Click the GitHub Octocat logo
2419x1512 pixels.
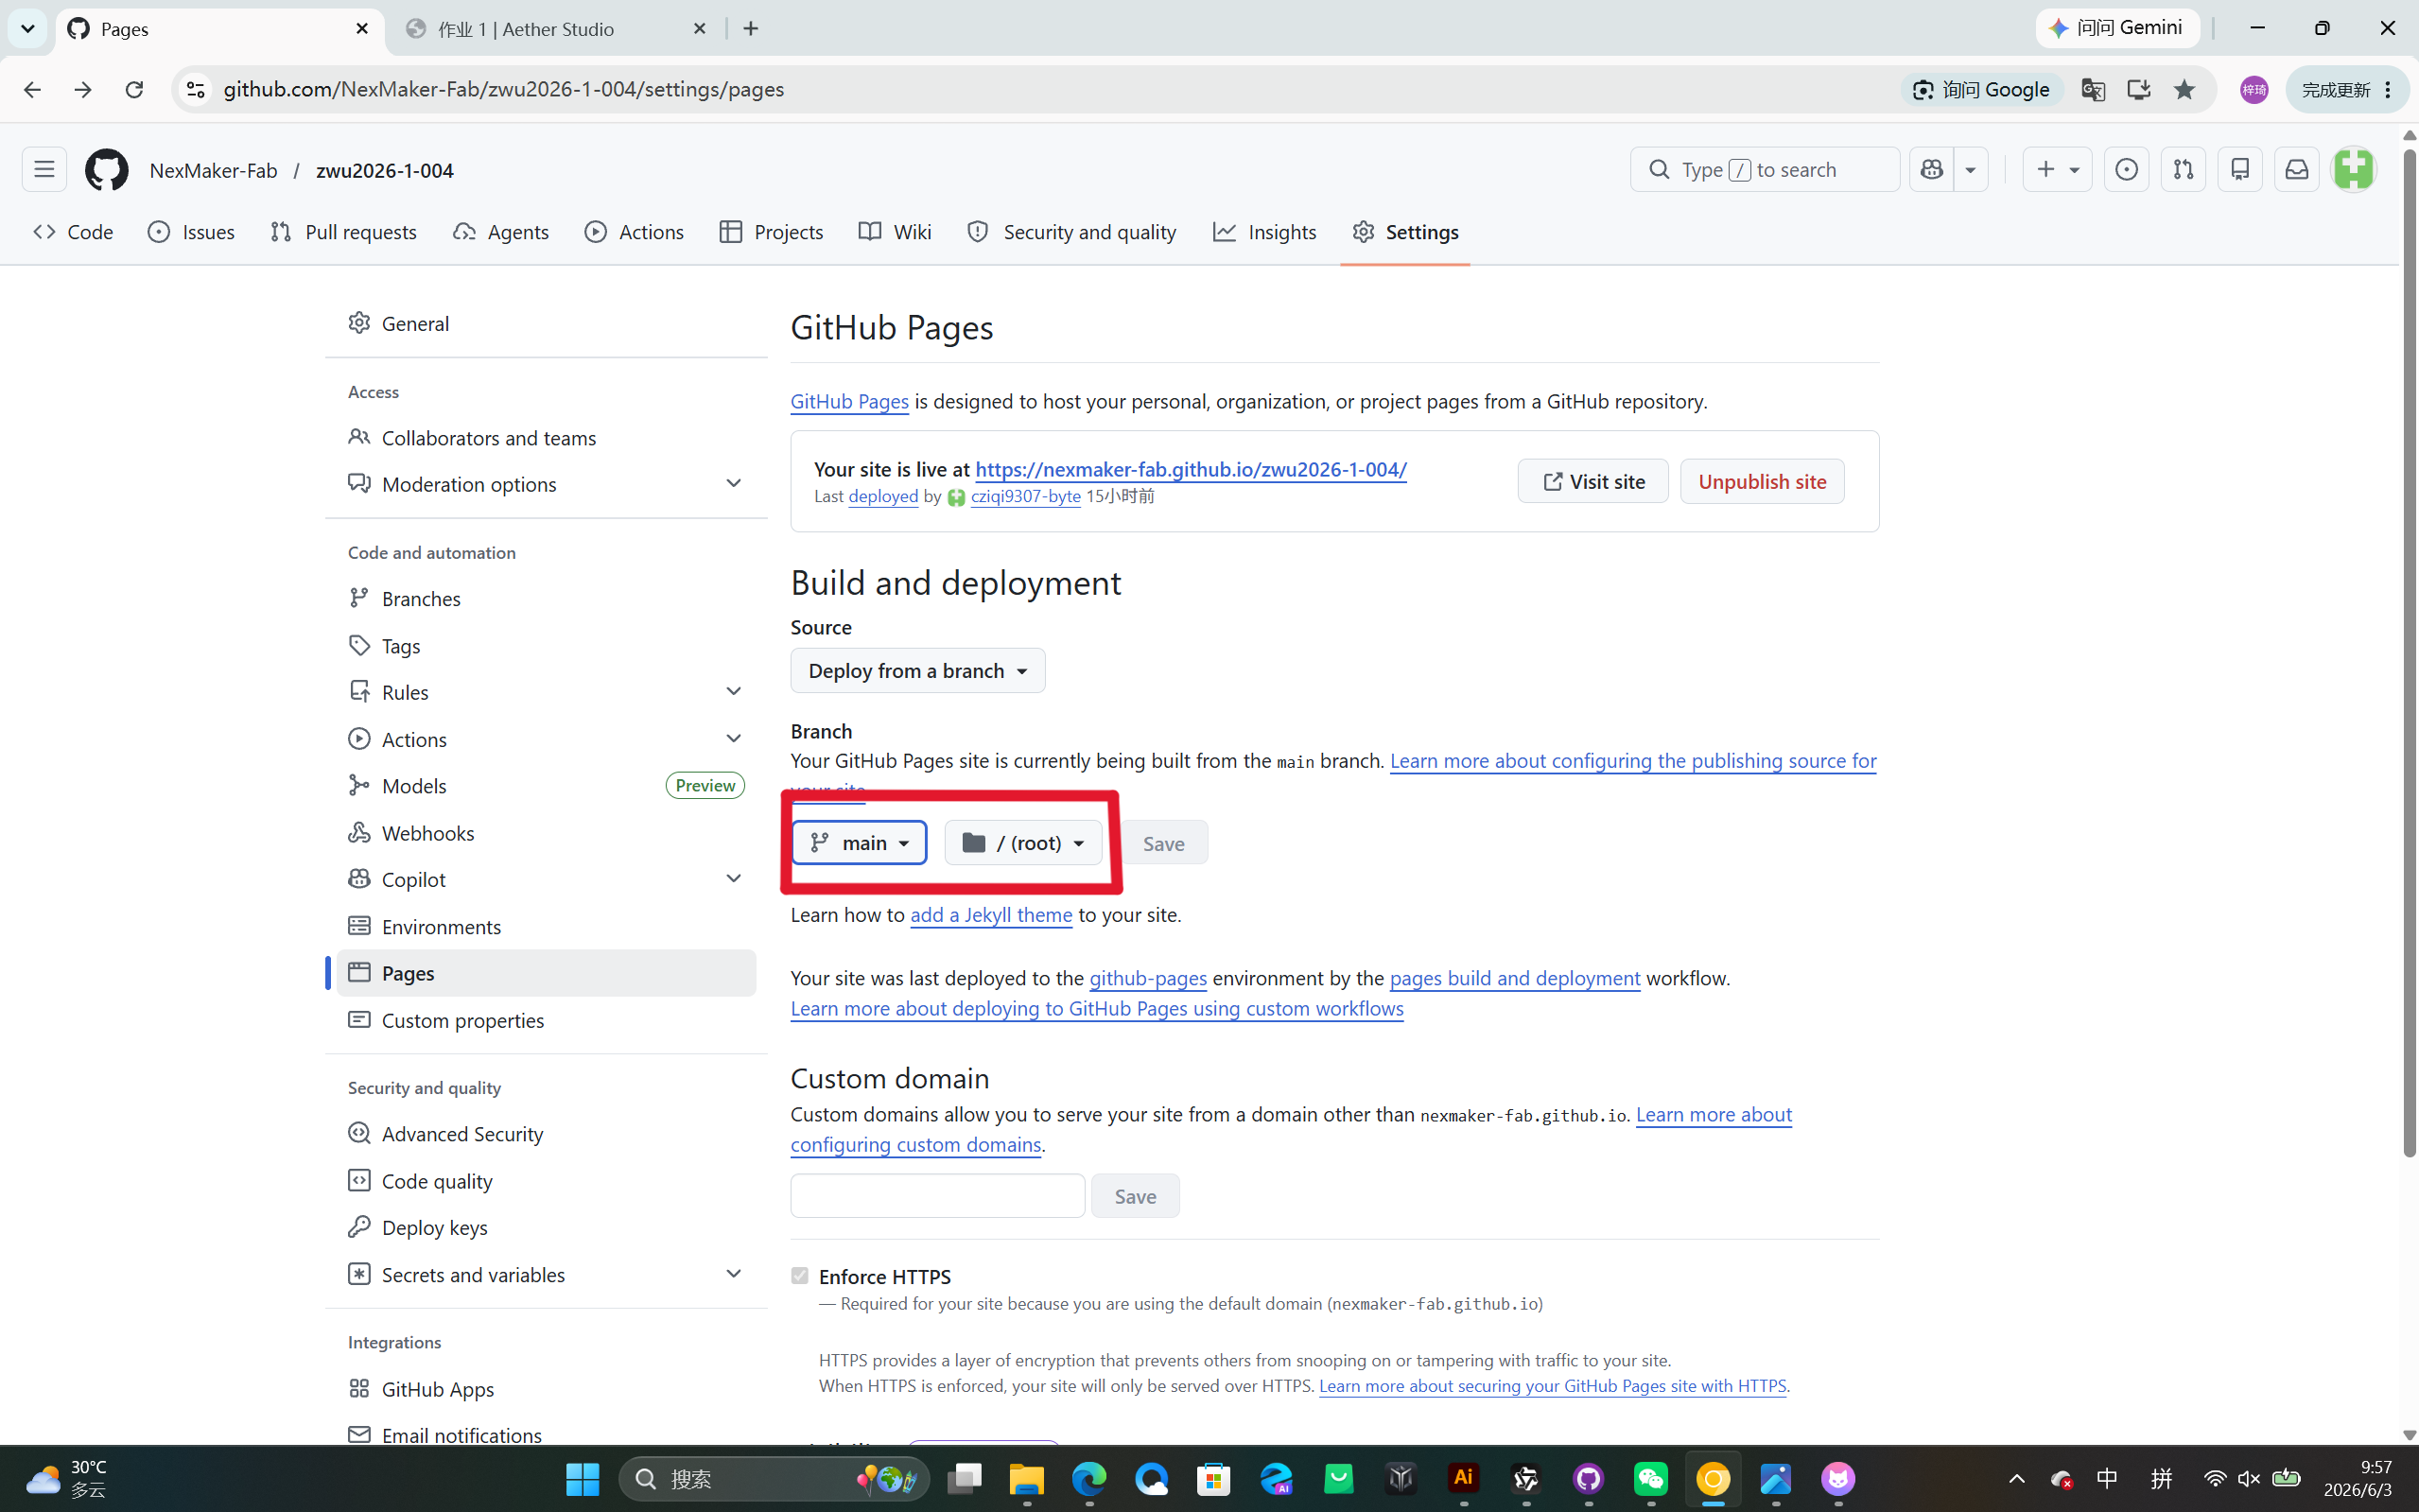(x=106, y=169)
